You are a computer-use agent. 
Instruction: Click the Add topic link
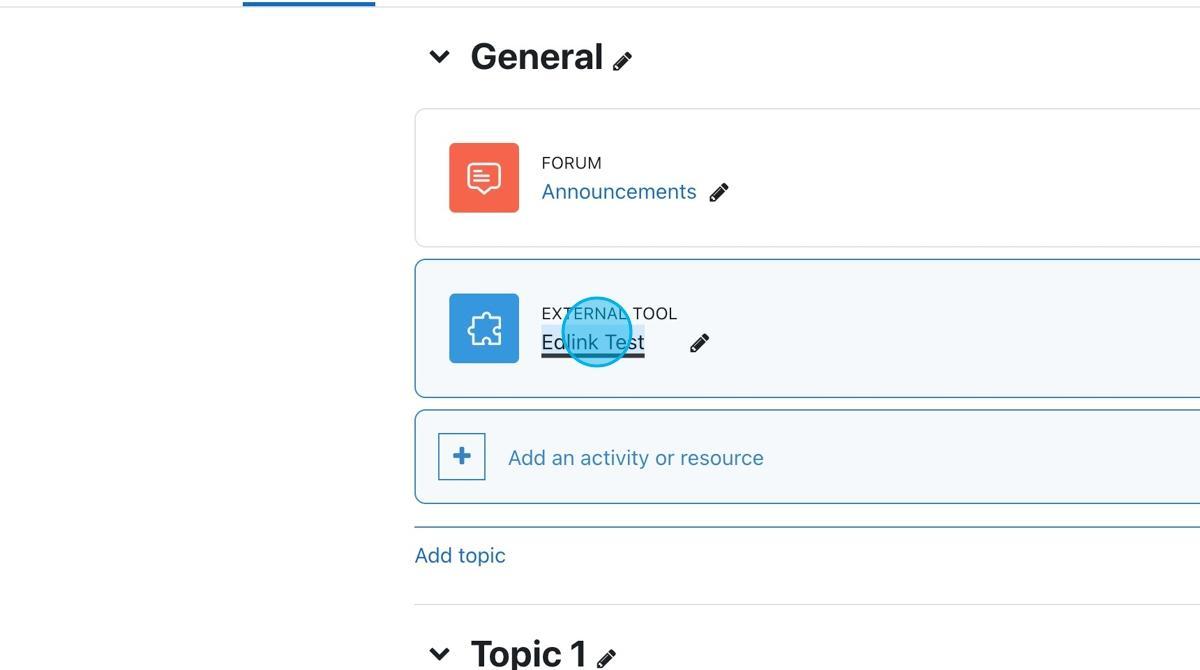[x=460, y=556]
